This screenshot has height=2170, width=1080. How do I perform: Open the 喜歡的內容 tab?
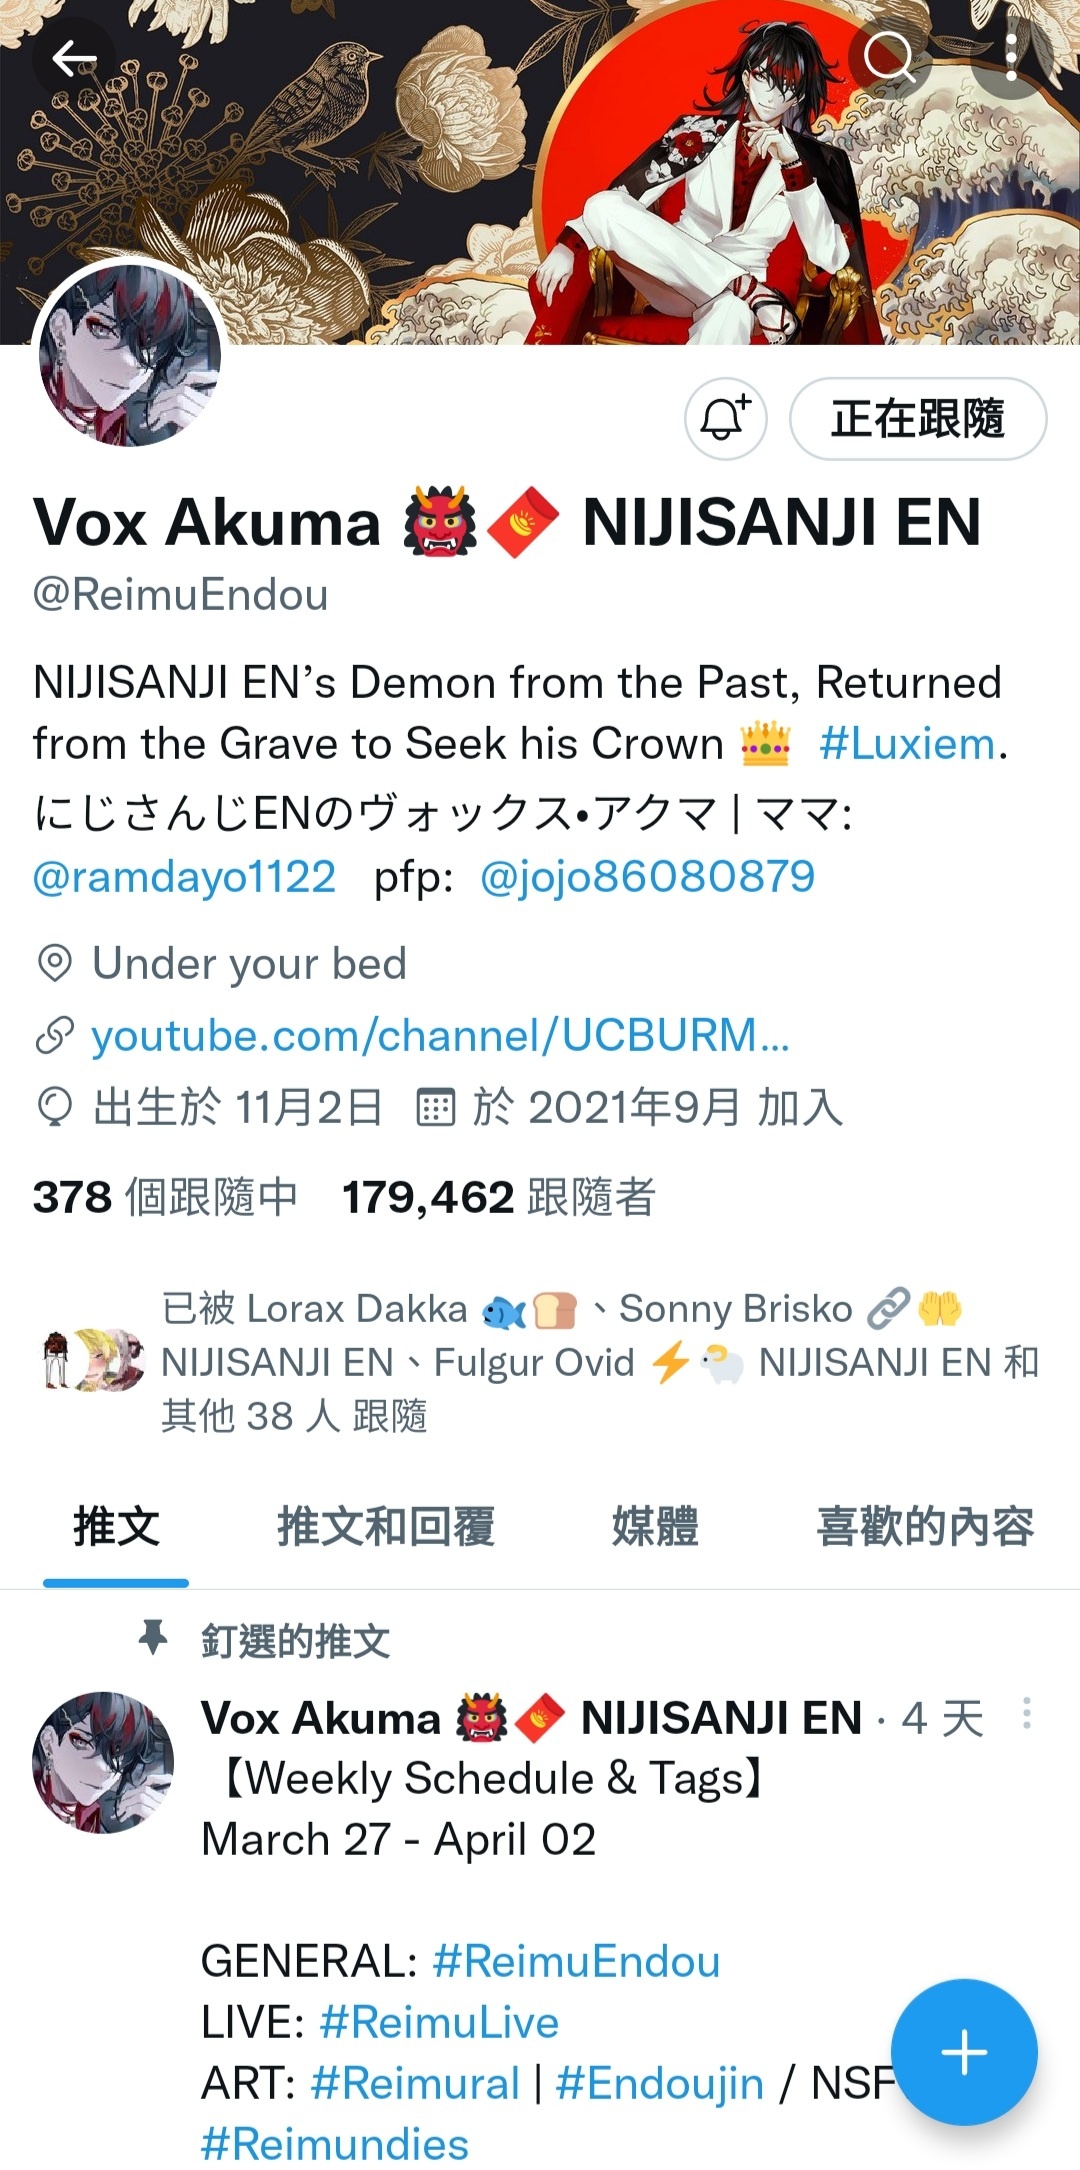[x=925, y=1526]
